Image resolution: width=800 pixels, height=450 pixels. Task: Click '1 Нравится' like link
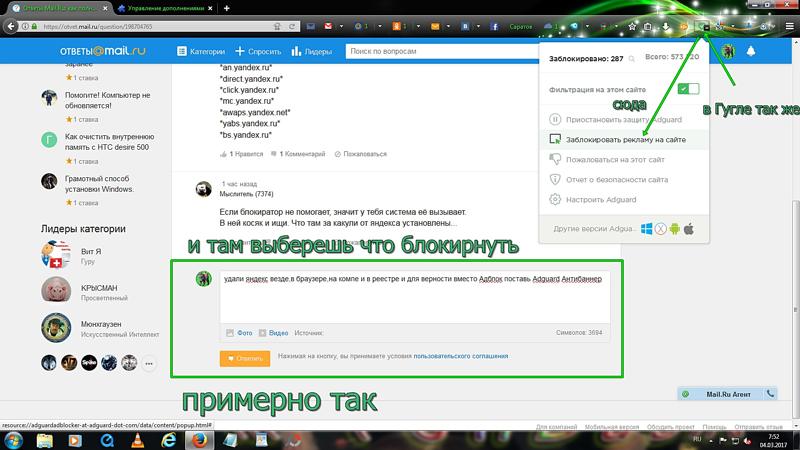point(242,154)
